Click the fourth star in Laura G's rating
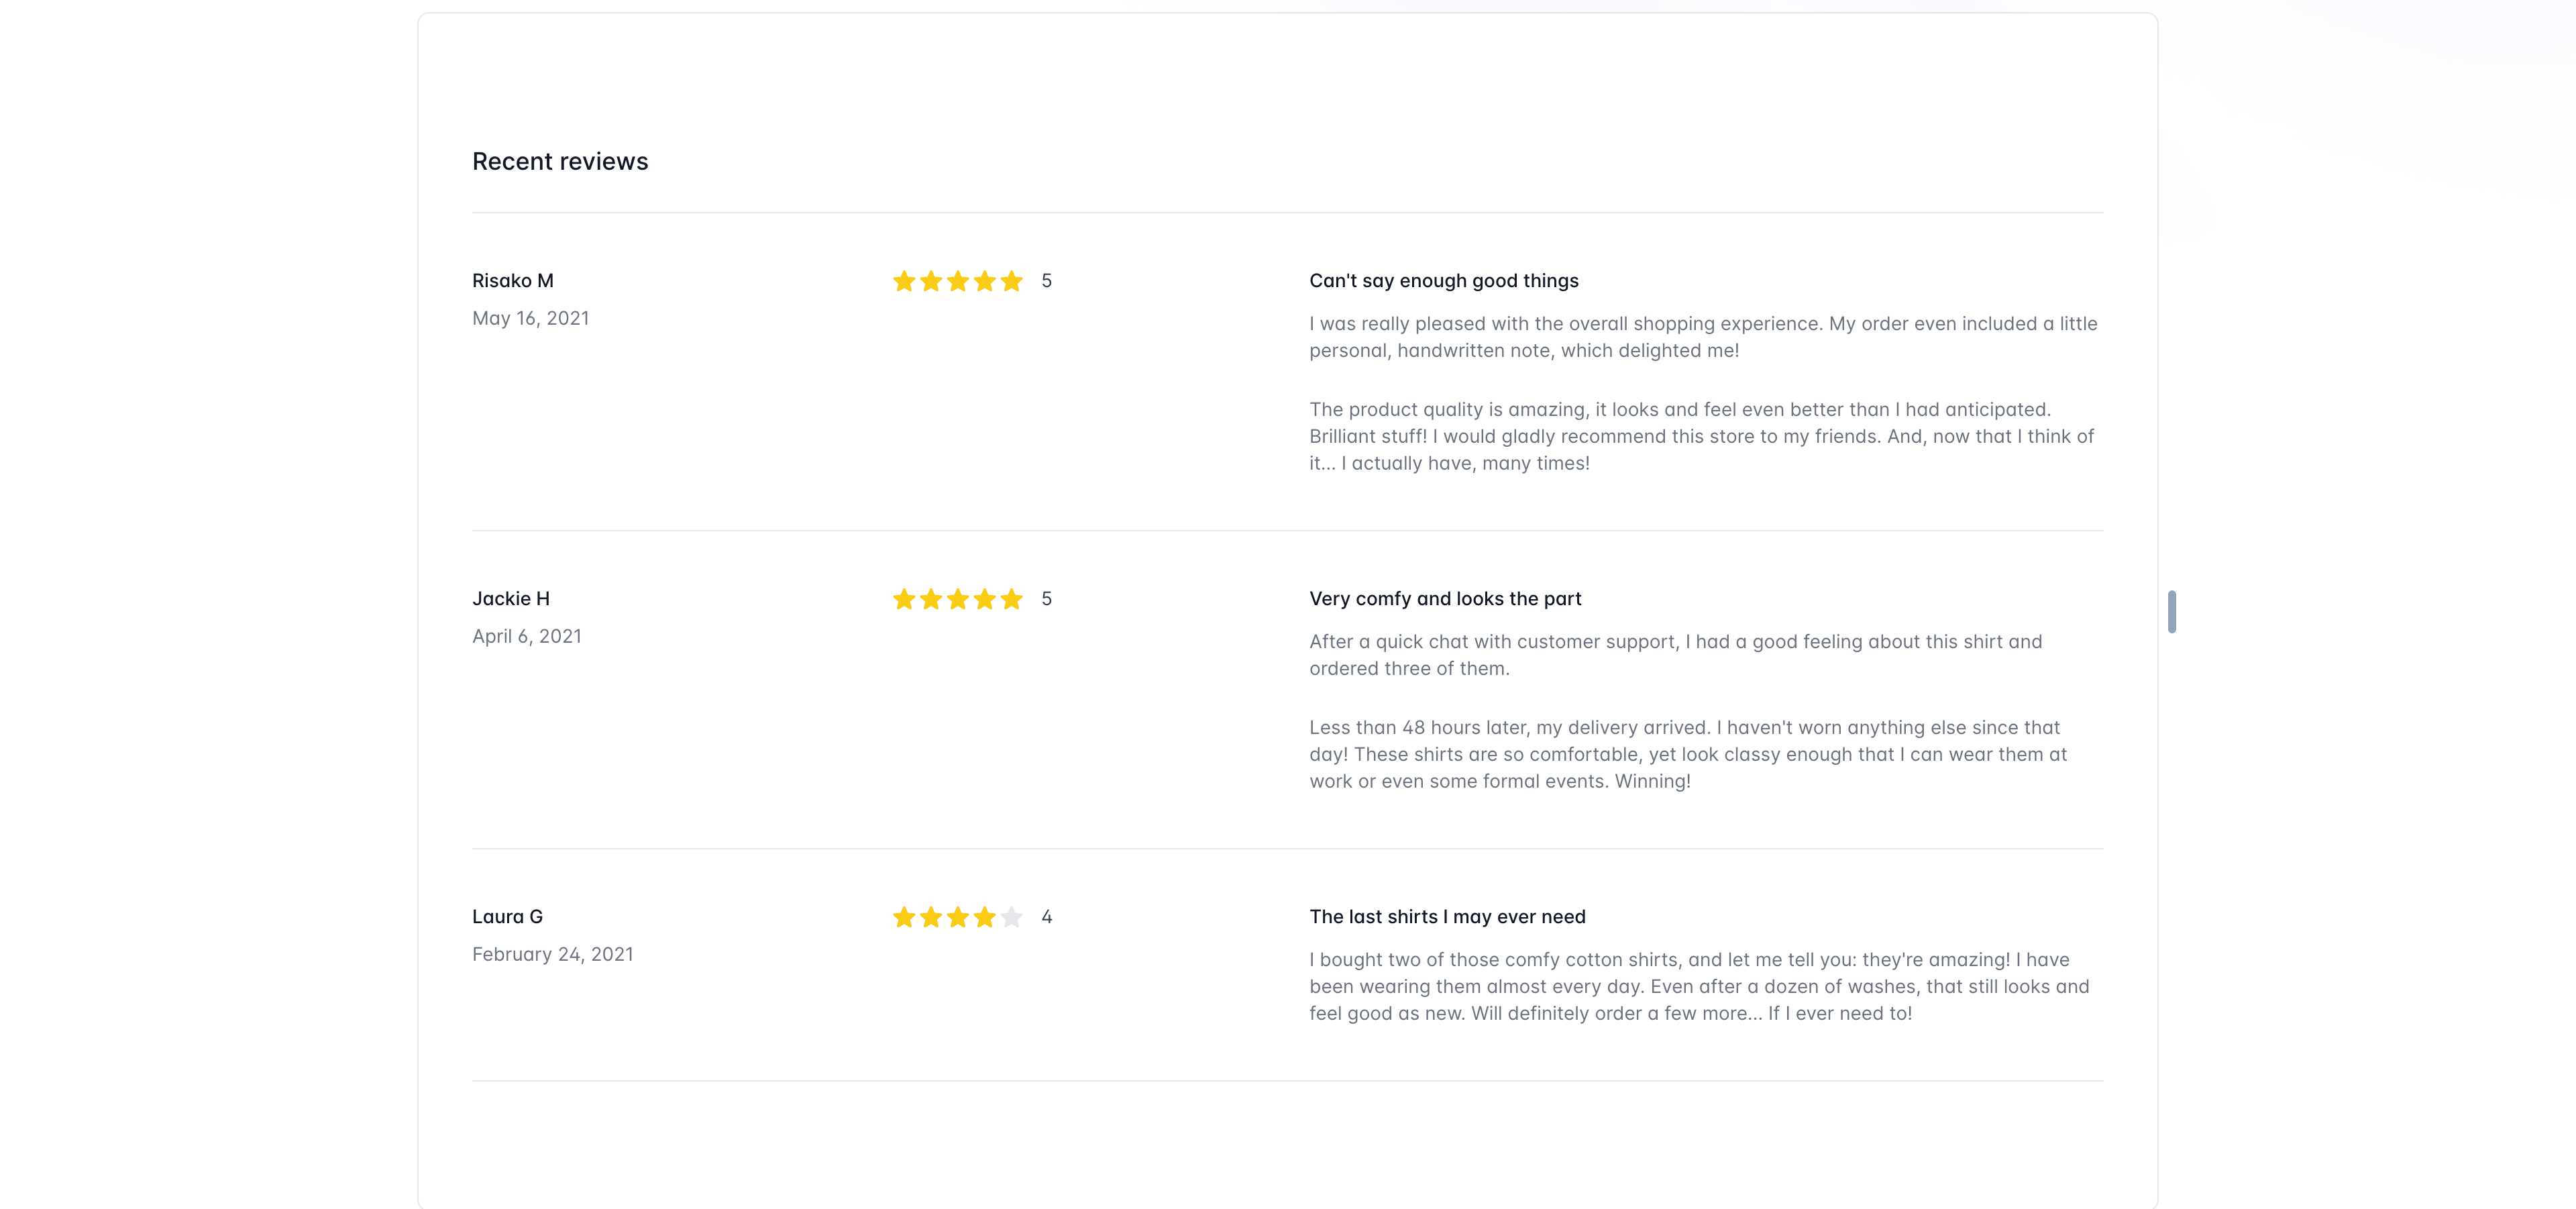Screen dimensions: 2576x1209 tap(985, 917)
